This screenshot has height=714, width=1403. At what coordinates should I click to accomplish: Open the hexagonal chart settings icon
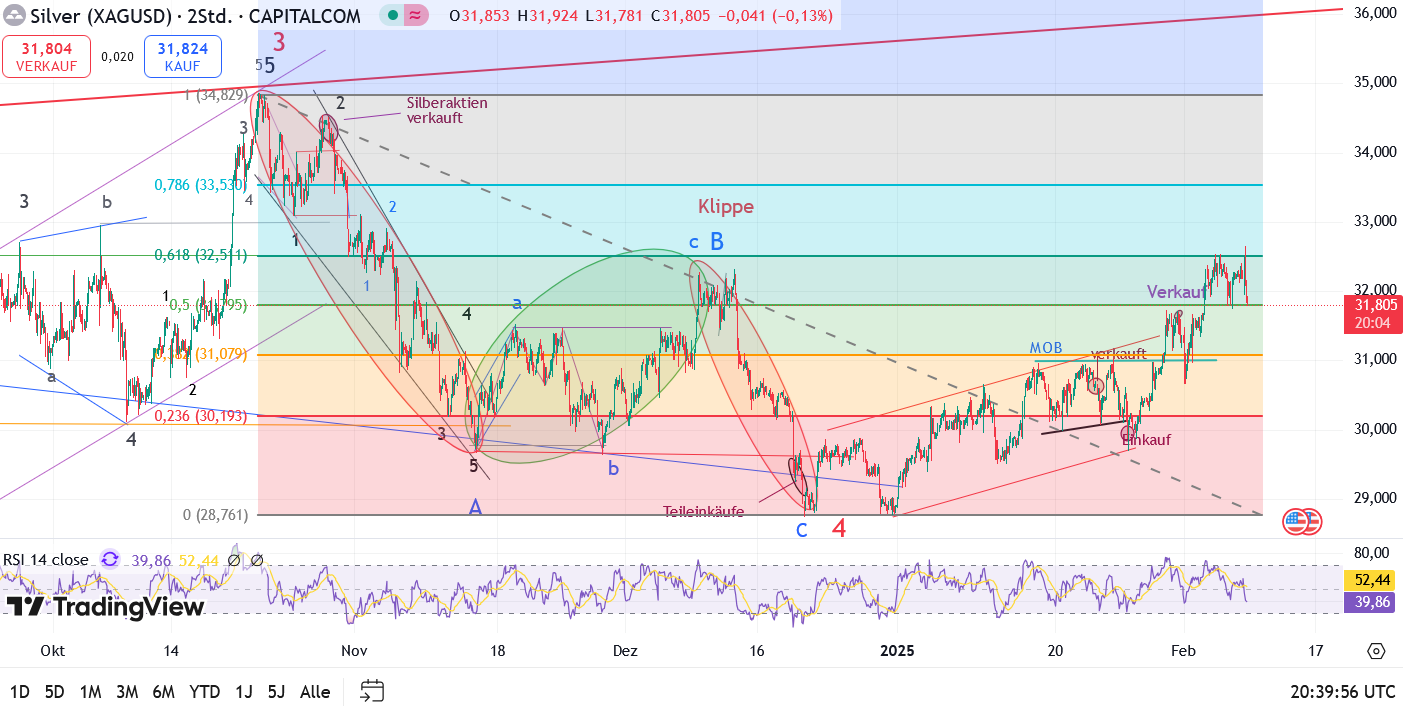coord(1376,651)
